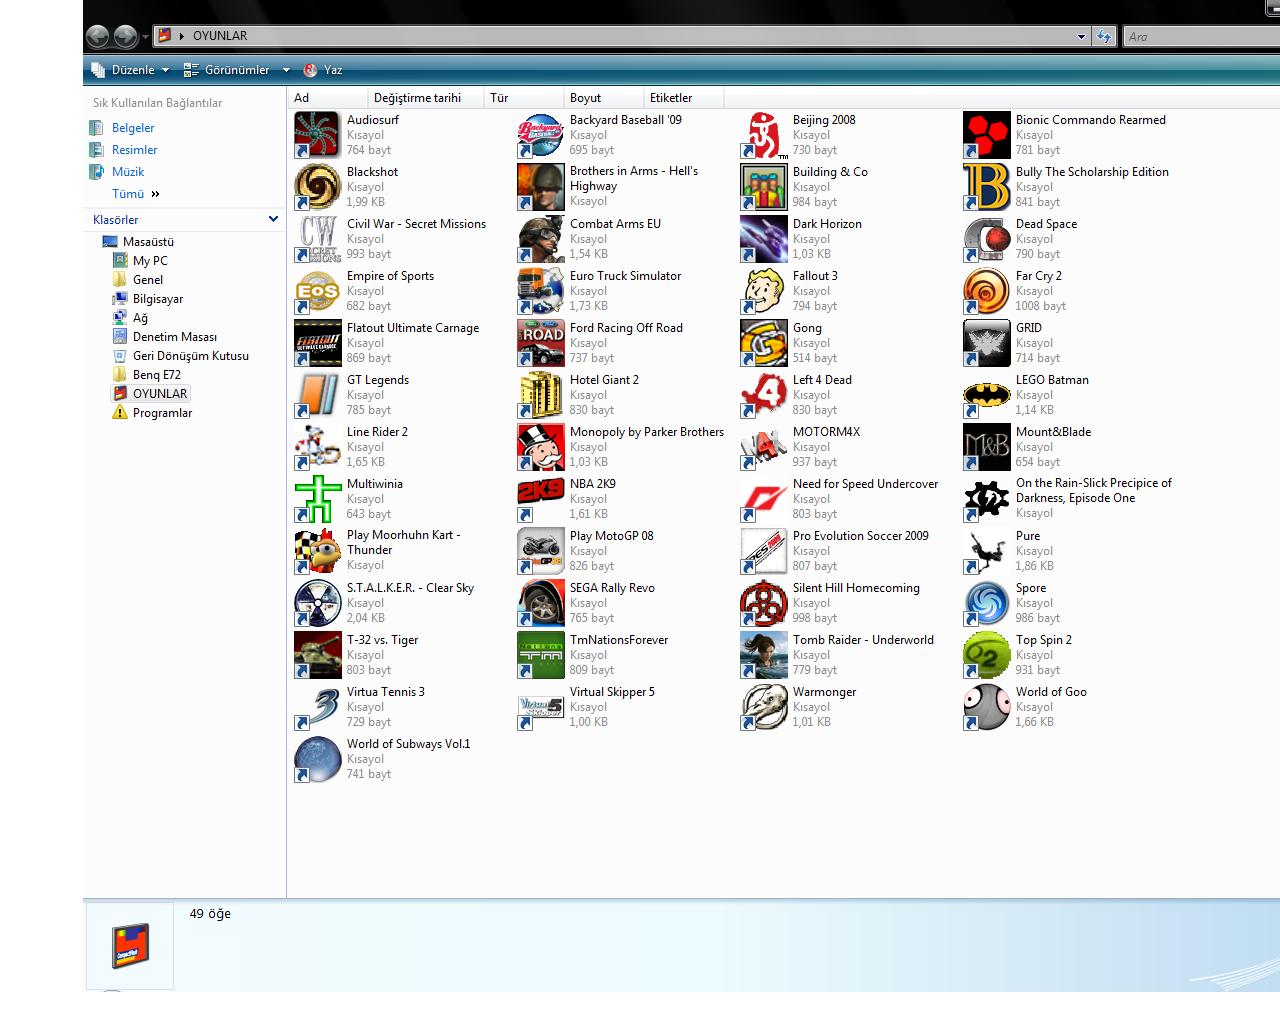Screen dimensions: 1280x1024
Task: Click the S.T.A.L.K.E.R. - Clear Sky icon
Action: (x=318, y=603)
